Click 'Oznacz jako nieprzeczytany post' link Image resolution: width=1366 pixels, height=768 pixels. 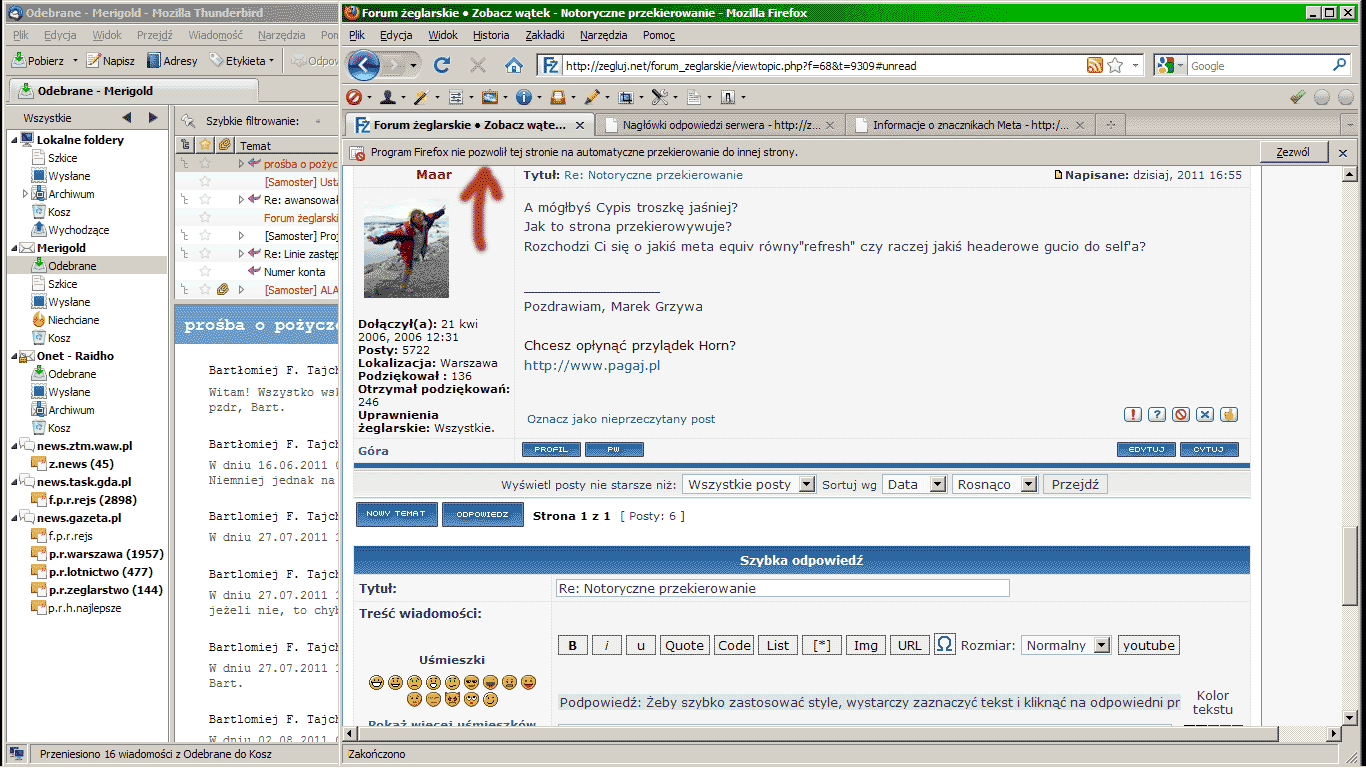(x=621, y=419)
